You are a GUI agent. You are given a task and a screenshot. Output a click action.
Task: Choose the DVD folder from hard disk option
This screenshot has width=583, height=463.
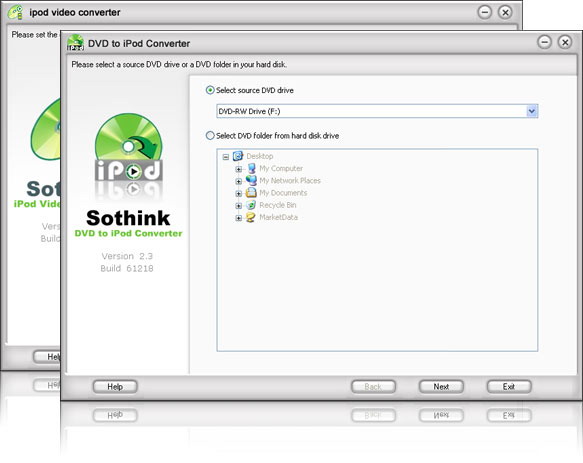[210, 136]
